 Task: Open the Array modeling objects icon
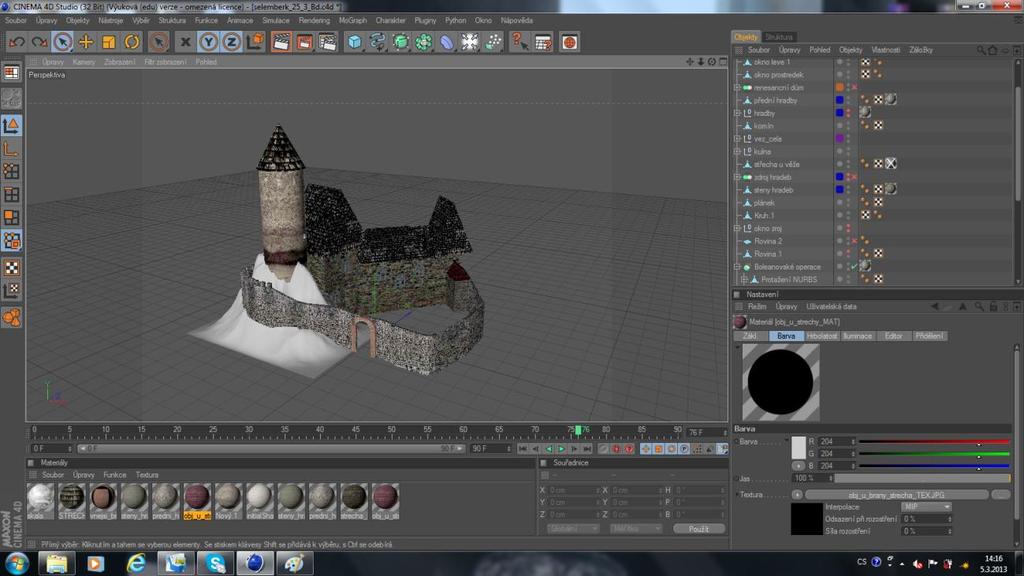(424, 42)
